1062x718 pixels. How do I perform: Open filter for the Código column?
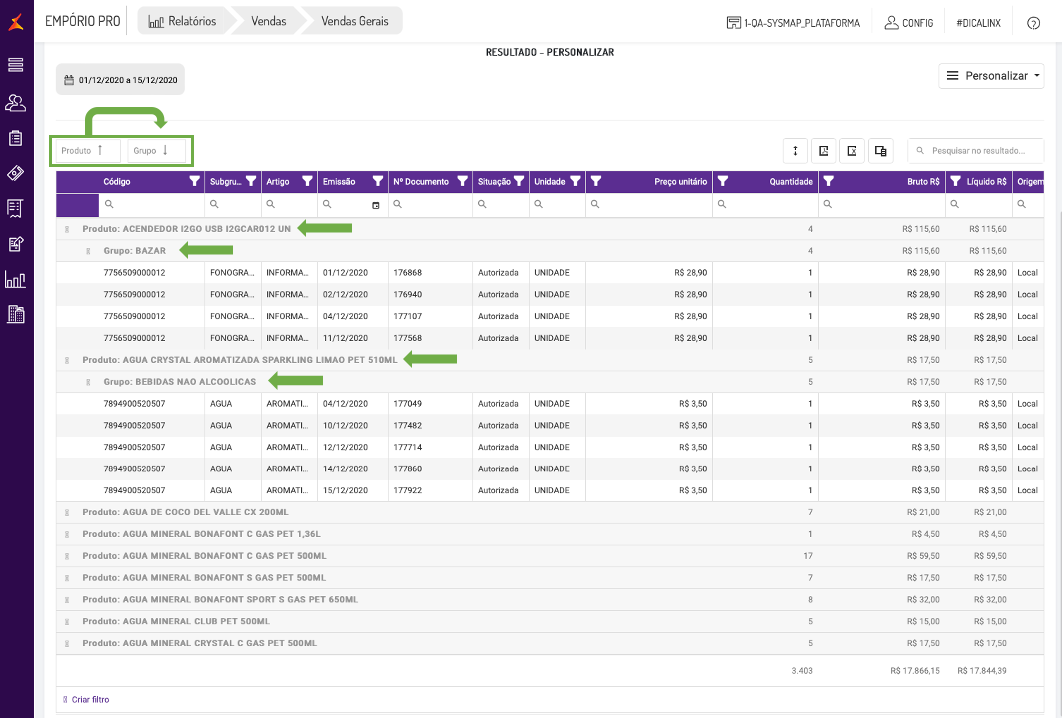click(x=194, y=182)
